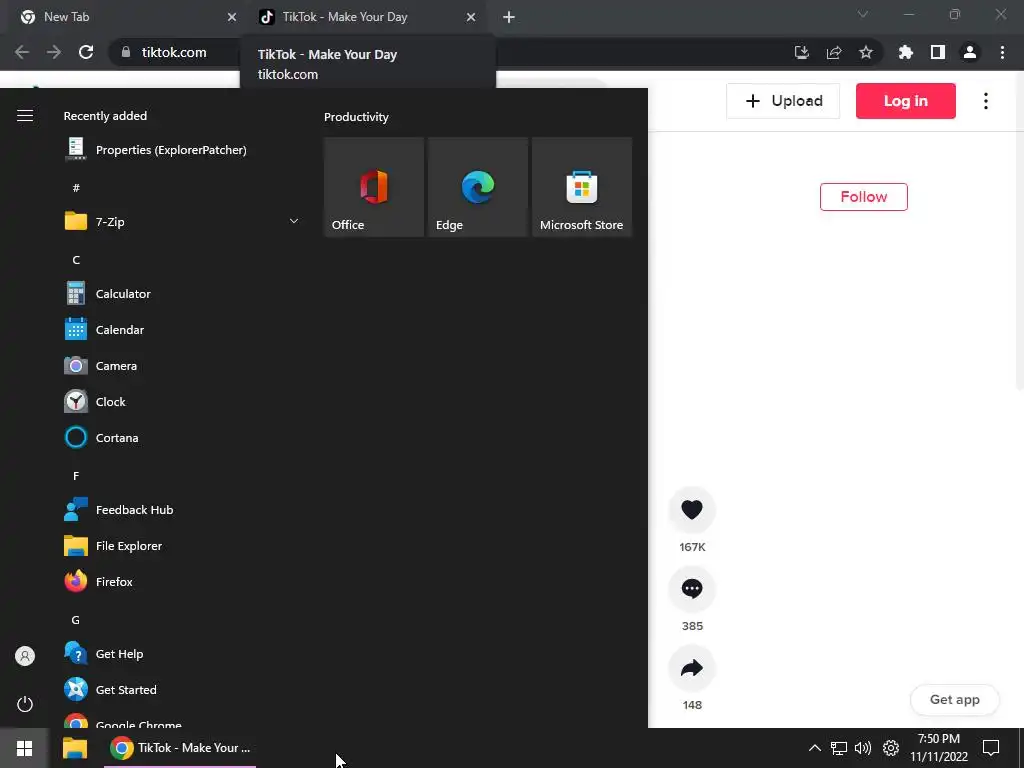1024x768 pixels.
Task: Open the Power options in Start
Action: (x=25, y=704)
